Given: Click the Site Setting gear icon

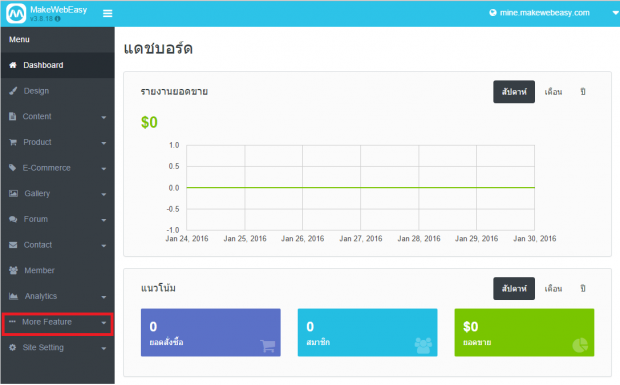Looking at the screenshot, I should [13, 347].
